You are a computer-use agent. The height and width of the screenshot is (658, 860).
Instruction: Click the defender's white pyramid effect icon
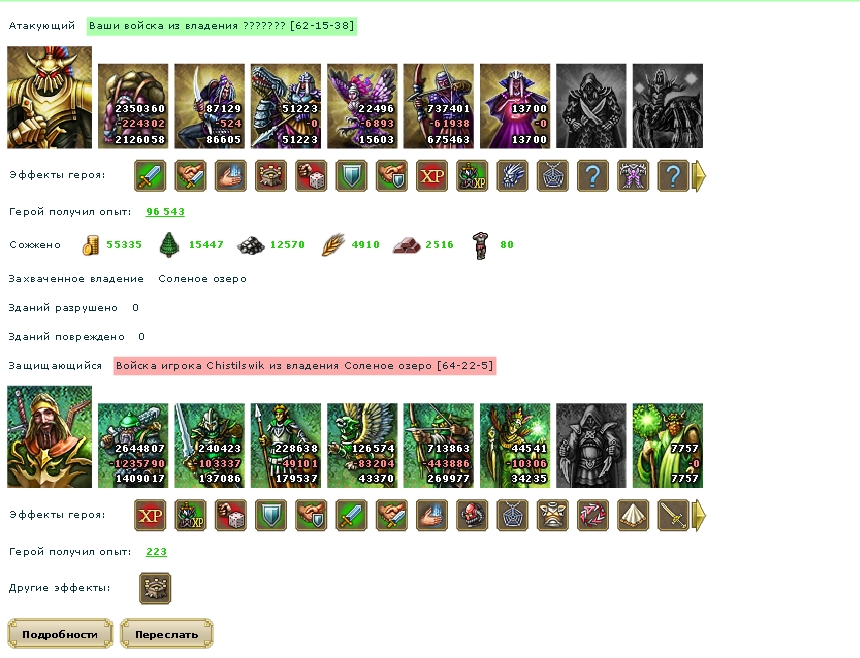pos(633,515)
